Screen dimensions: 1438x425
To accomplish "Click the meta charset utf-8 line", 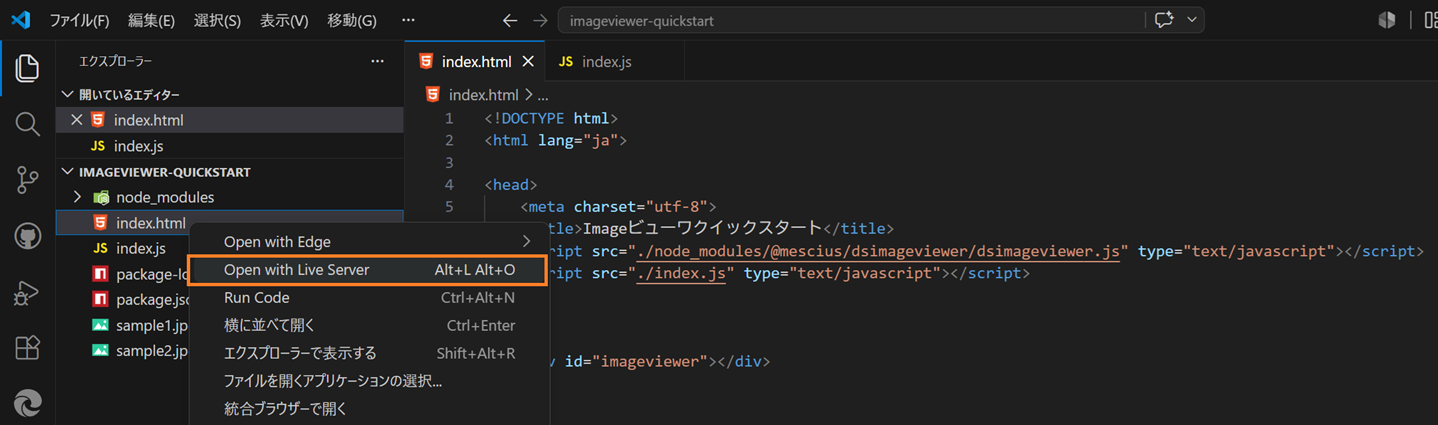I will point(619,207).
